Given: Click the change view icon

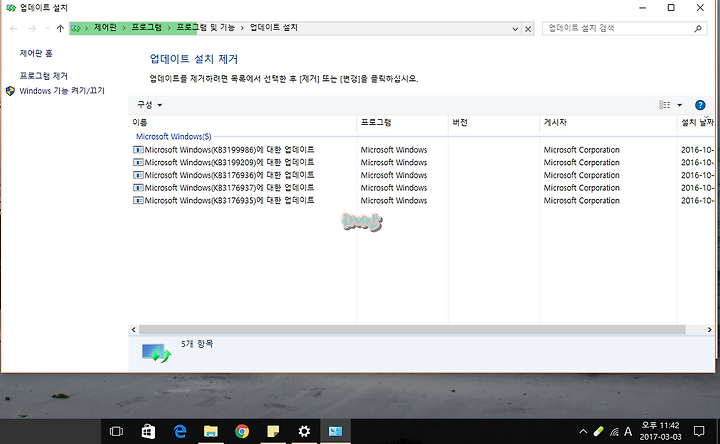Looking at the screenshot, I should (664, 105).
